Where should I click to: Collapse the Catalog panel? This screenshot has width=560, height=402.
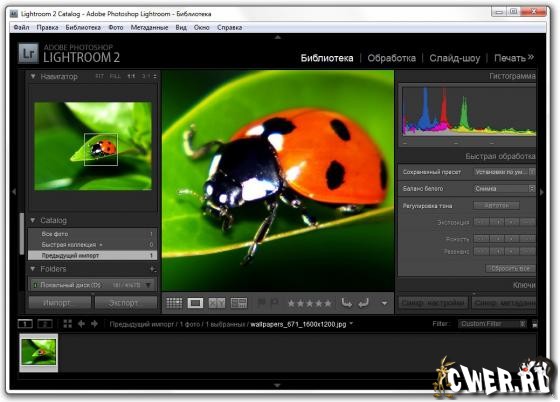pos(33,221)
